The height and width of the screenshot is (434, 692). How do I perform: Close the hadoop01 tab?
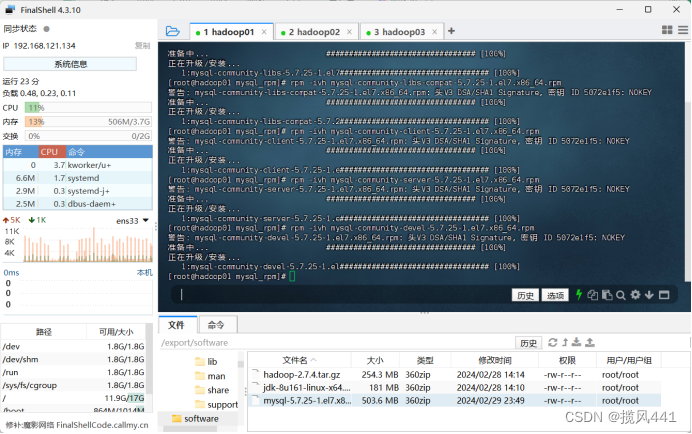pyautogui.click(x=264, y=32)
